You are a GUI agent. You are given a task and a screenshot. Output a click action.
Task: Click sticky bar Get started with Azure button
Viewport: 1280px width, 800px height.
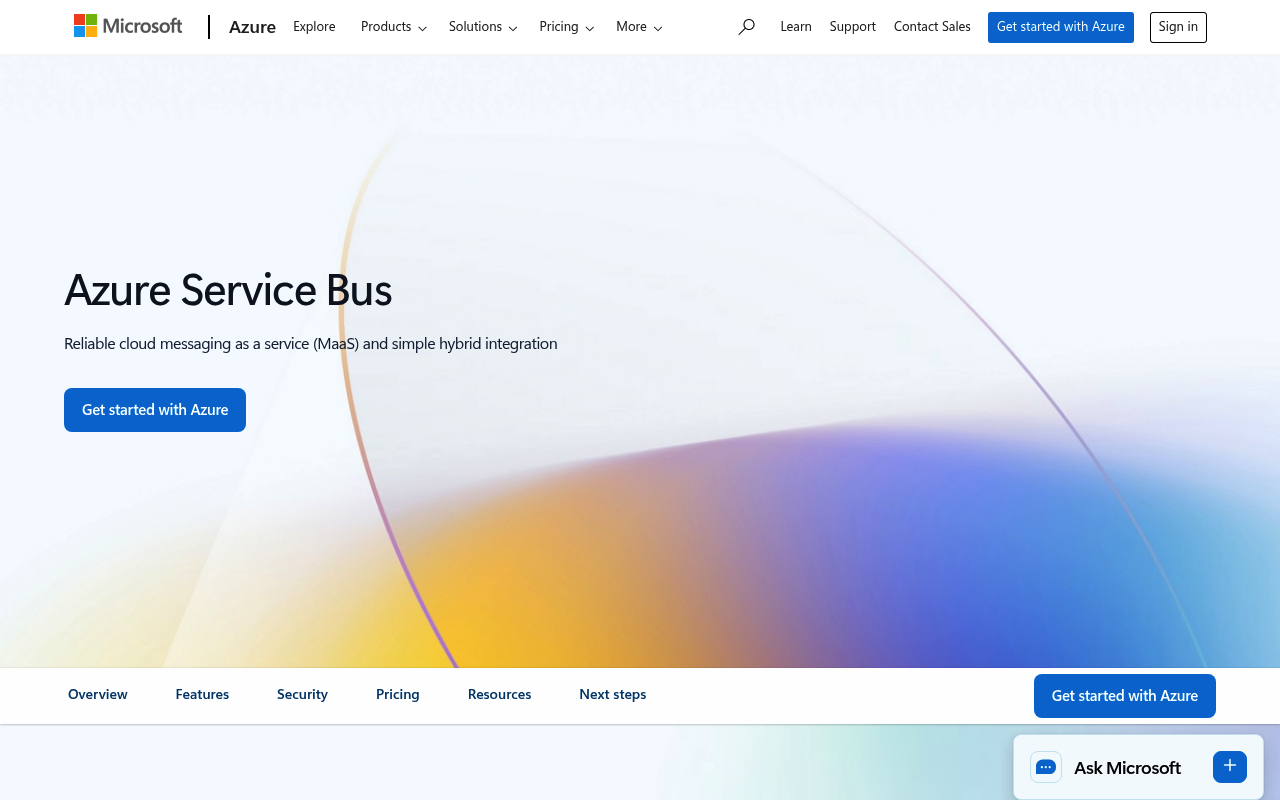click(x=1125, y=696)
